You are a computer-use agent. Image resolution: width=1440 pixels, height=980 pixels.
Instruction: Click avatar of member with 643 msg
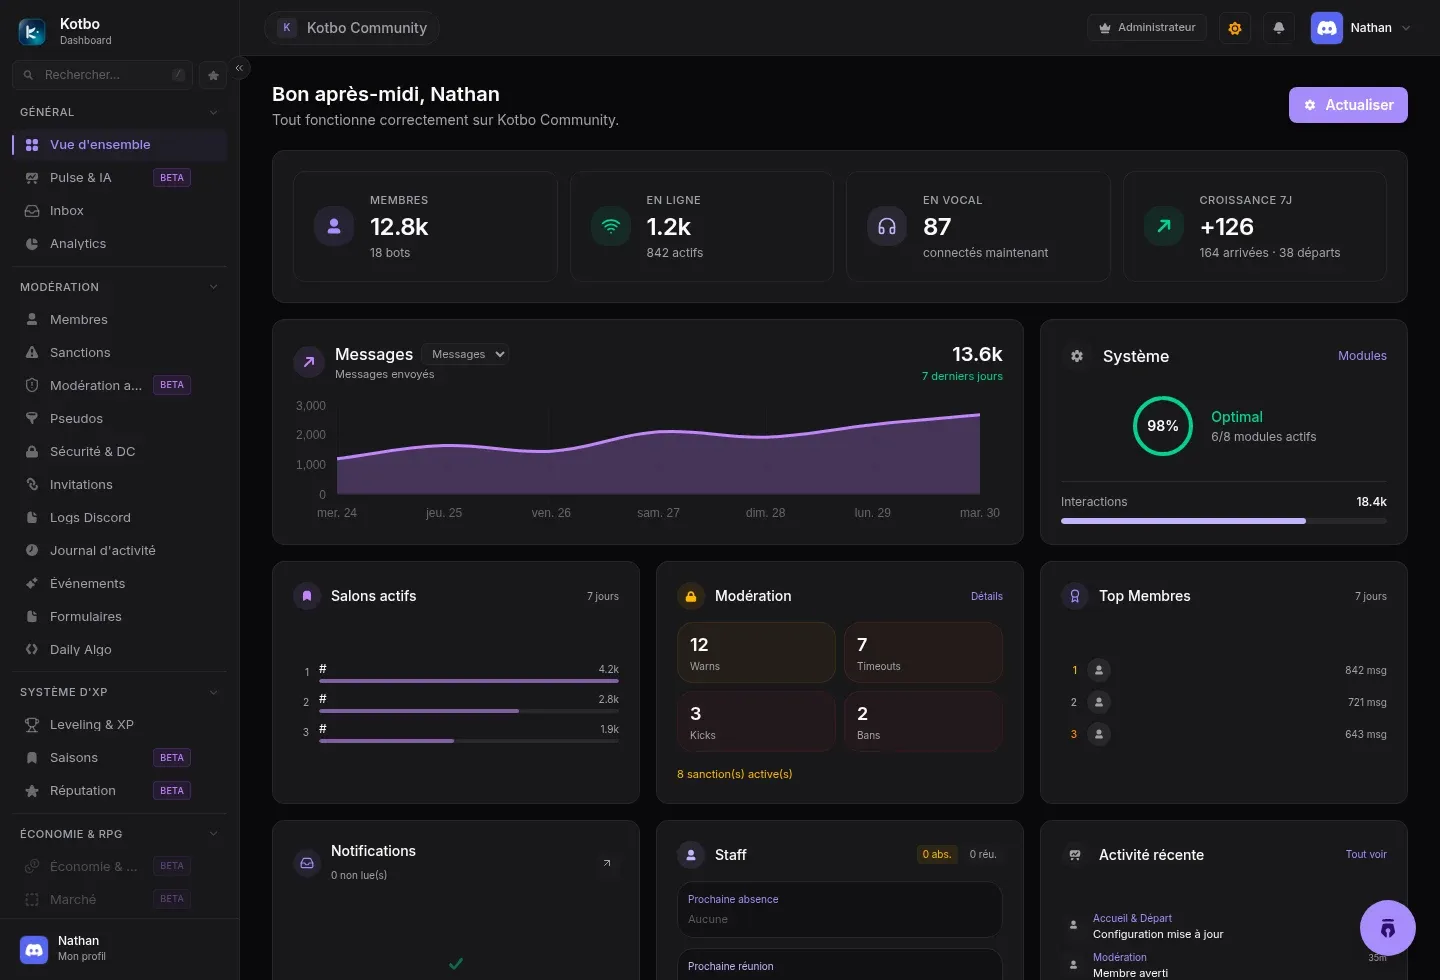[x=1099, y=734]
